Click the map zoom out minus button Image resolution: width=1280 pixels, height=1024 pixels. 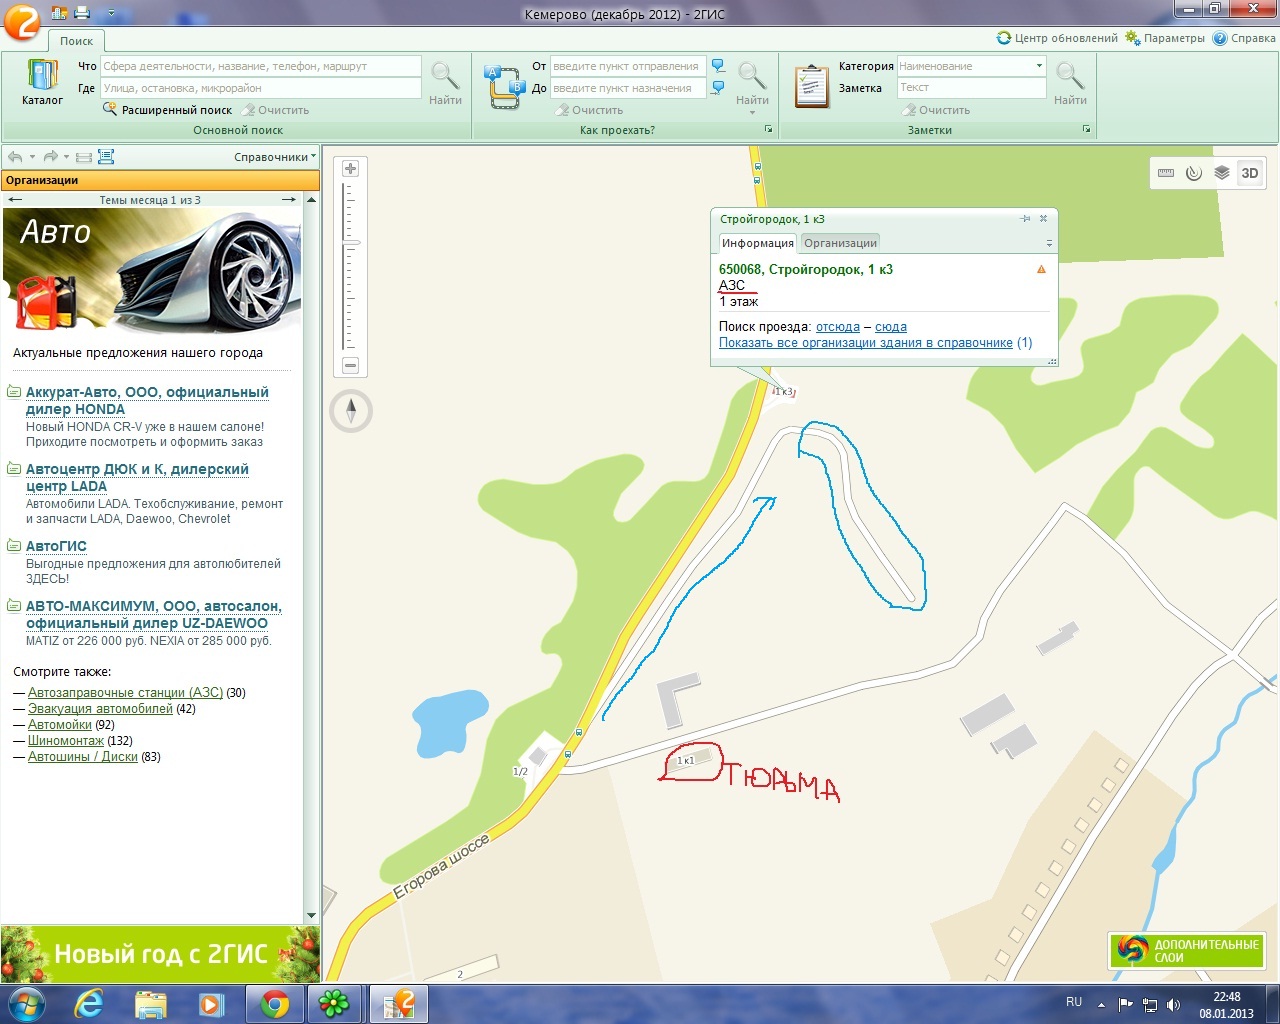pos(350,366)
